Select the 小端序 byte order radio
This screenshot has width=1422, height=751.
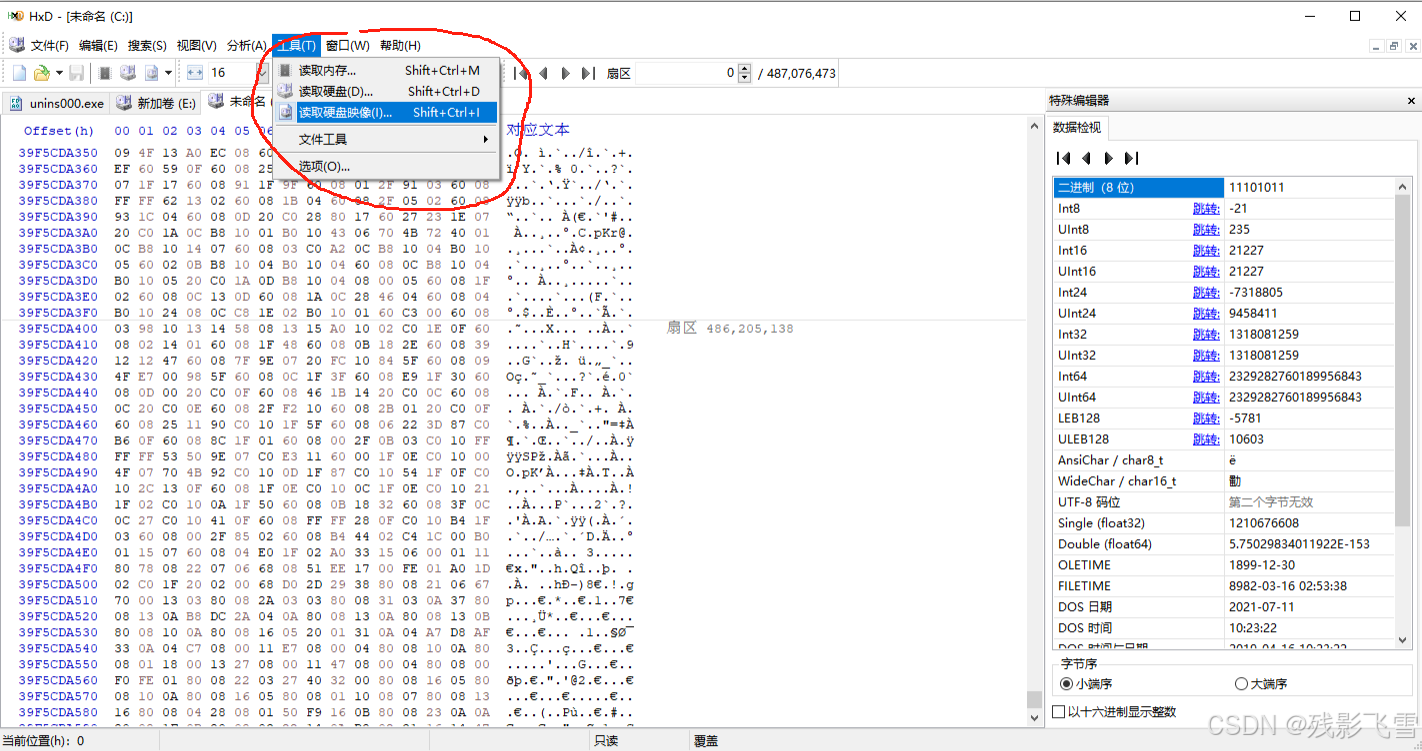click(1086, 684)
